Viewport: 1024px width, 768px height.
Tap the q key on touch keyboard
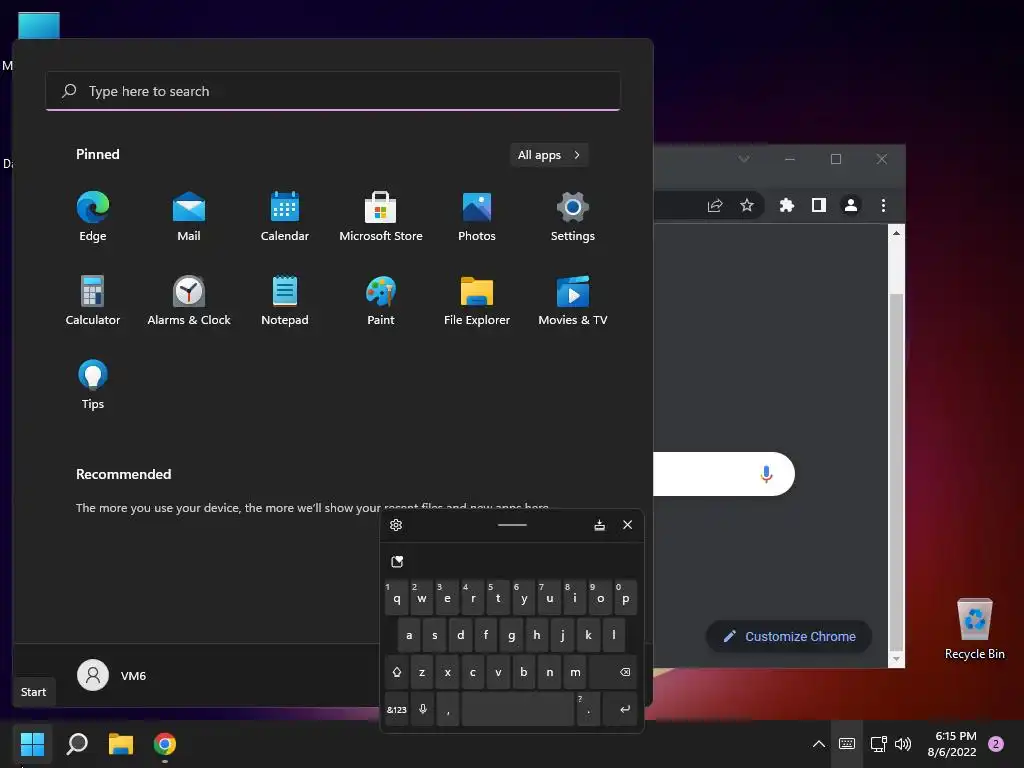point(396,598)
